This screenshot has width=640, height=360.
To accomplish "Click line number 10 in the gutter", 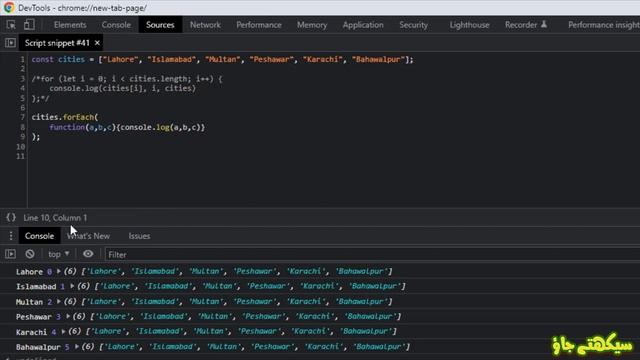I will (21, 147).
